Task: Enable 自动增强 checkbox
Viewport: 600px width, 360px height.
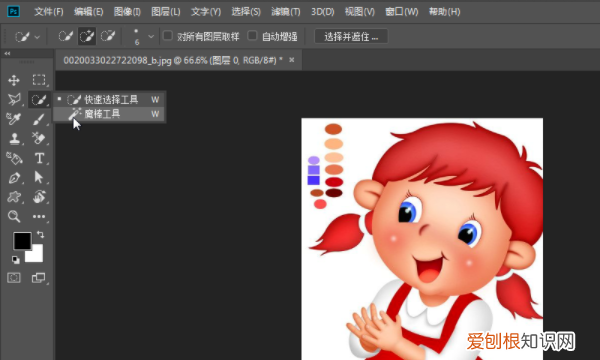Action: pyautogui.click(x=252, y=36)
